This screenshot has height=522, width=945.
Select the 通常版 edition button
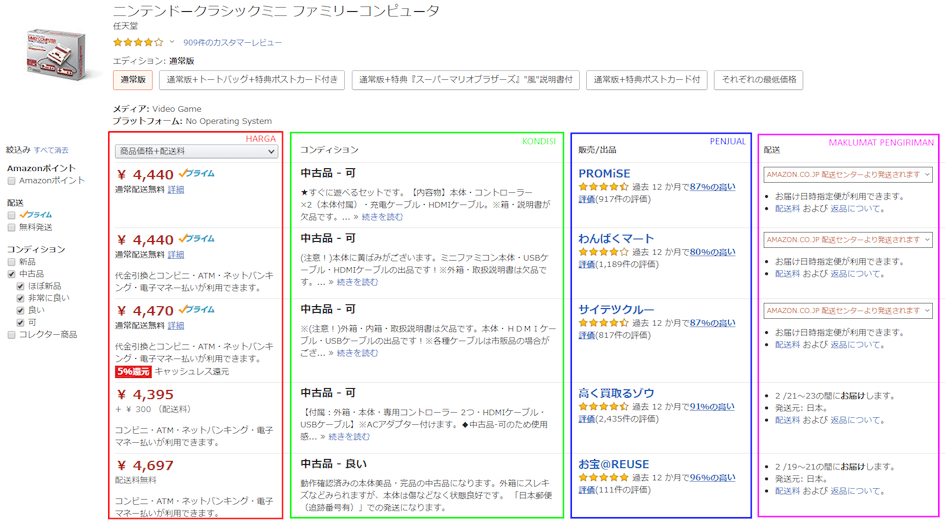133,80
